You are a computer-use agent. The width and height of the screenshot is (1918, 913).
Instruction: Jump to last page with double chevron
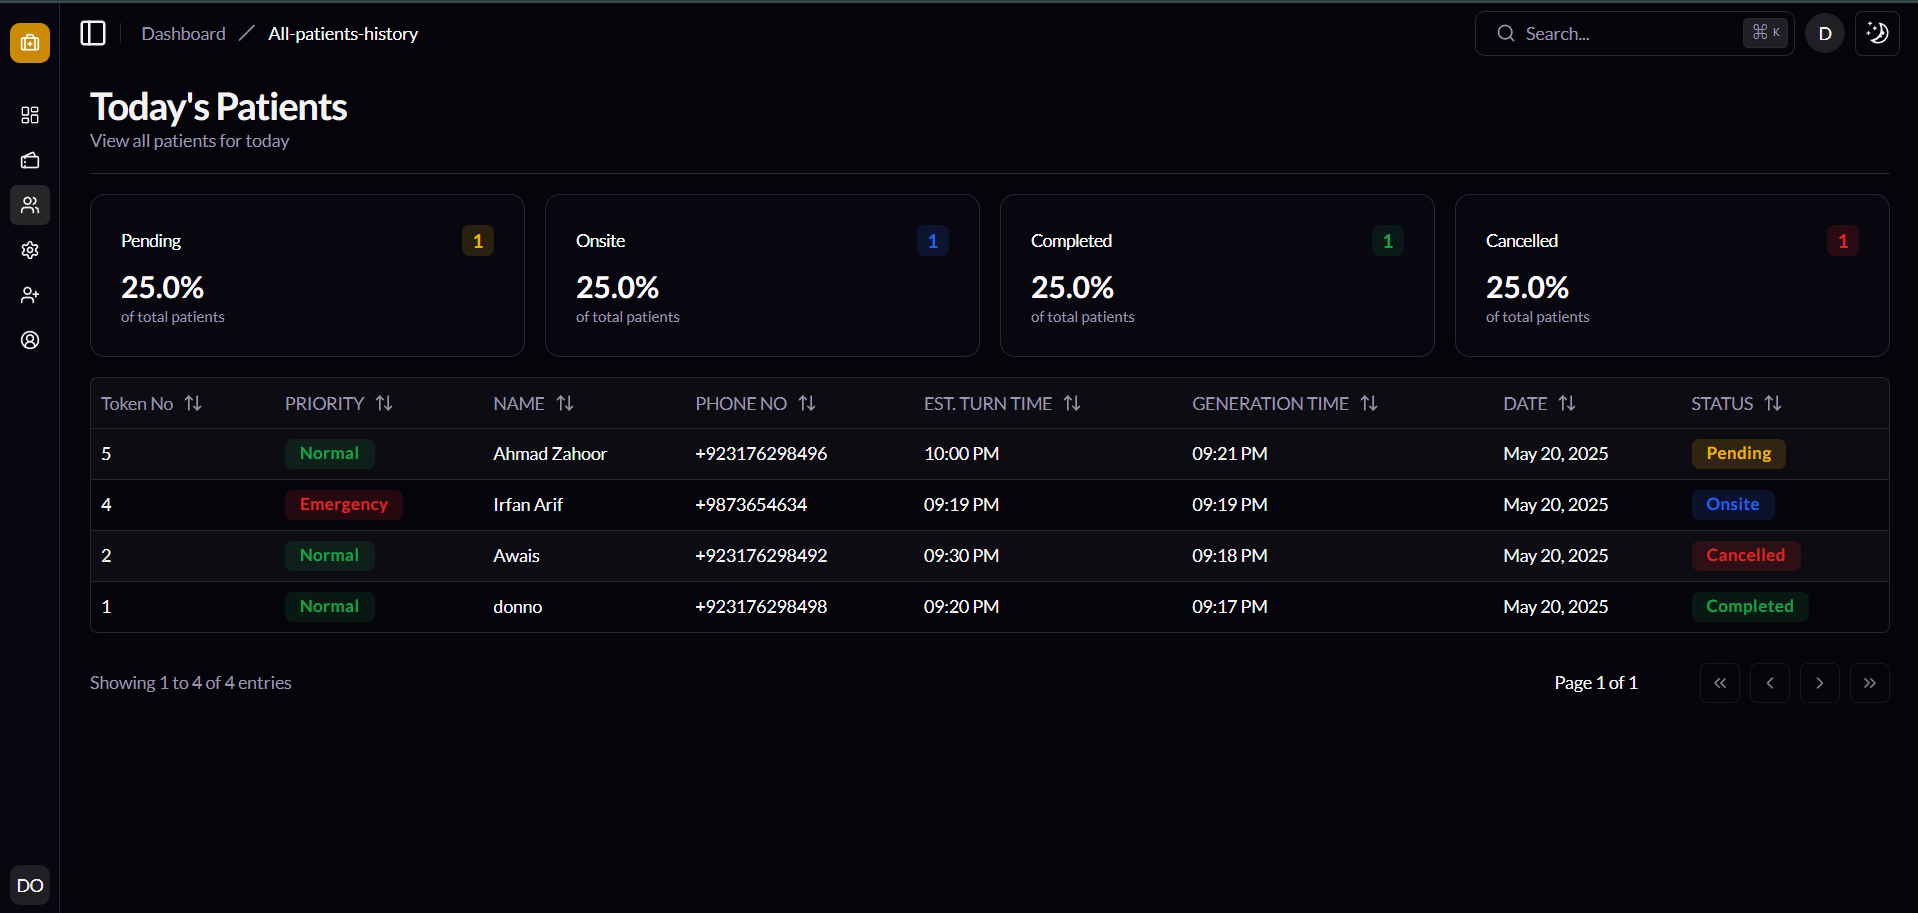pyautogui.click(x=1869, y=683)
